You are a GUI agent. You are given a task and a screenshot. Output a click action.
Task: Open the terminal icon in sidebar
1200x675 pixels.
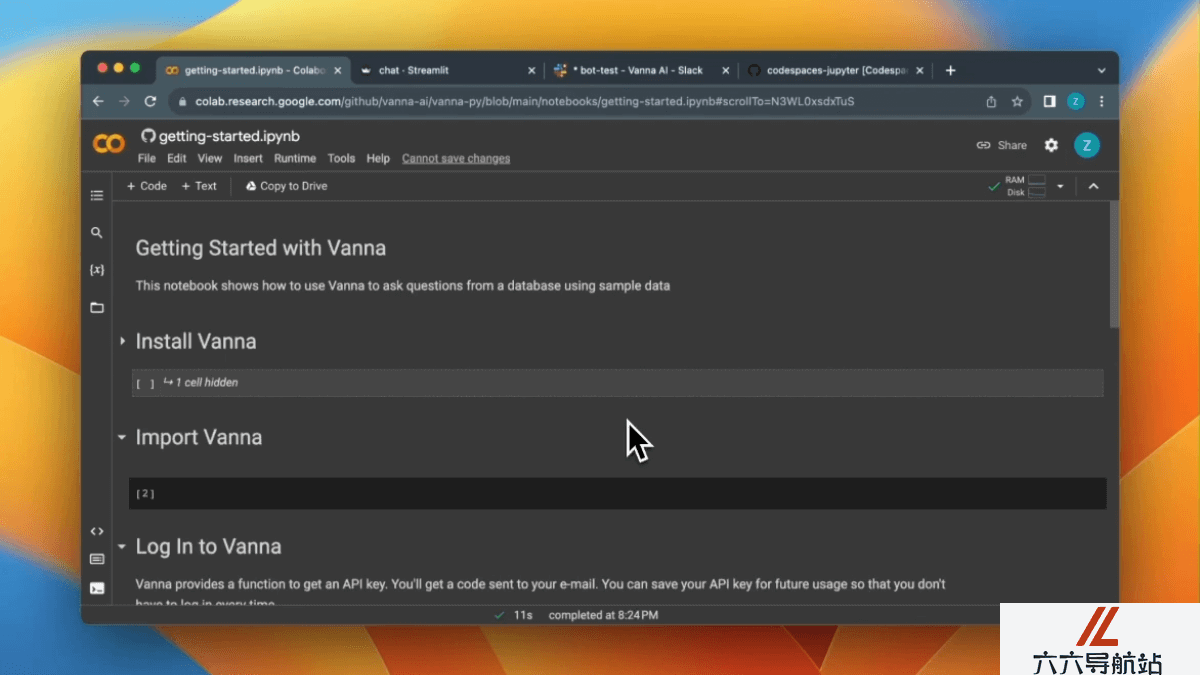(x=97, y=588)
